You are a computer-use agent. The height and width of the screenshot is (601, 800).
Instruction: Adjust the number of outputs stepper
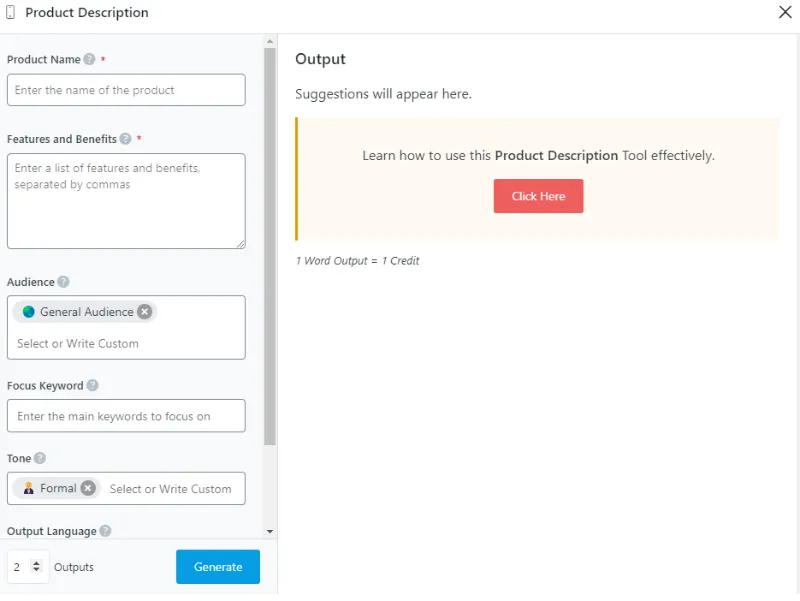pos(37,567)
